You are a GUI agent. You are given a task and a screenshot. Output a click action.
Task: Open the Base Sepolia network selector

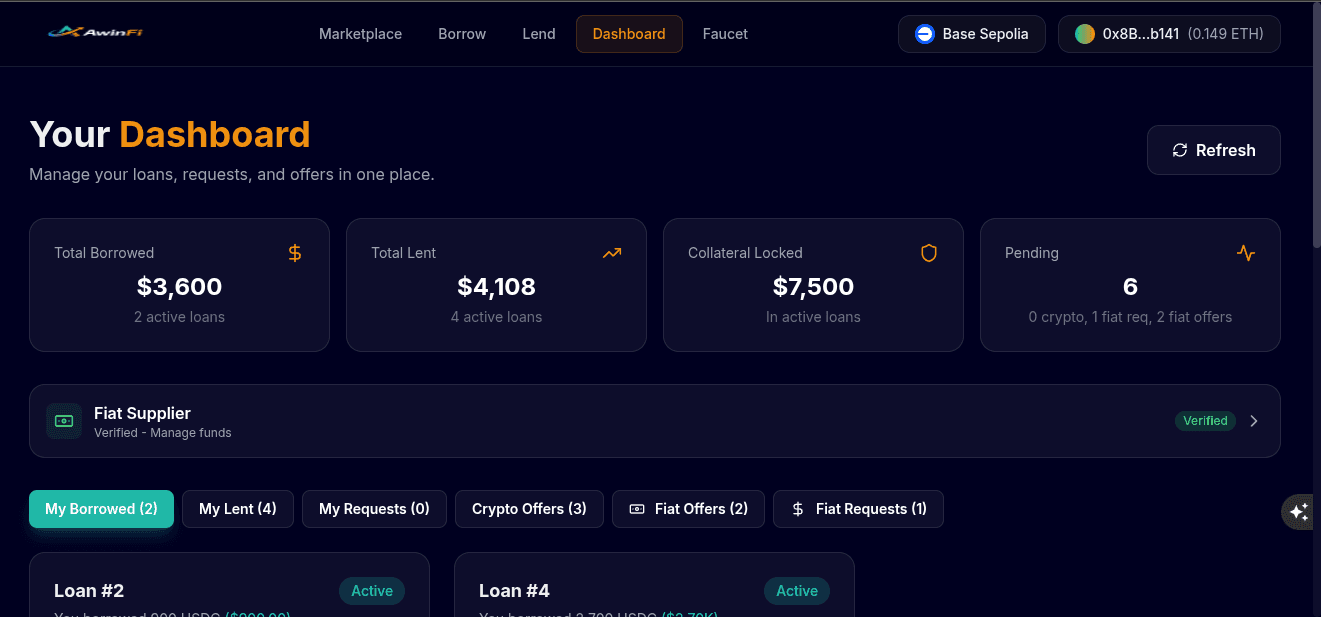(971, 33)
